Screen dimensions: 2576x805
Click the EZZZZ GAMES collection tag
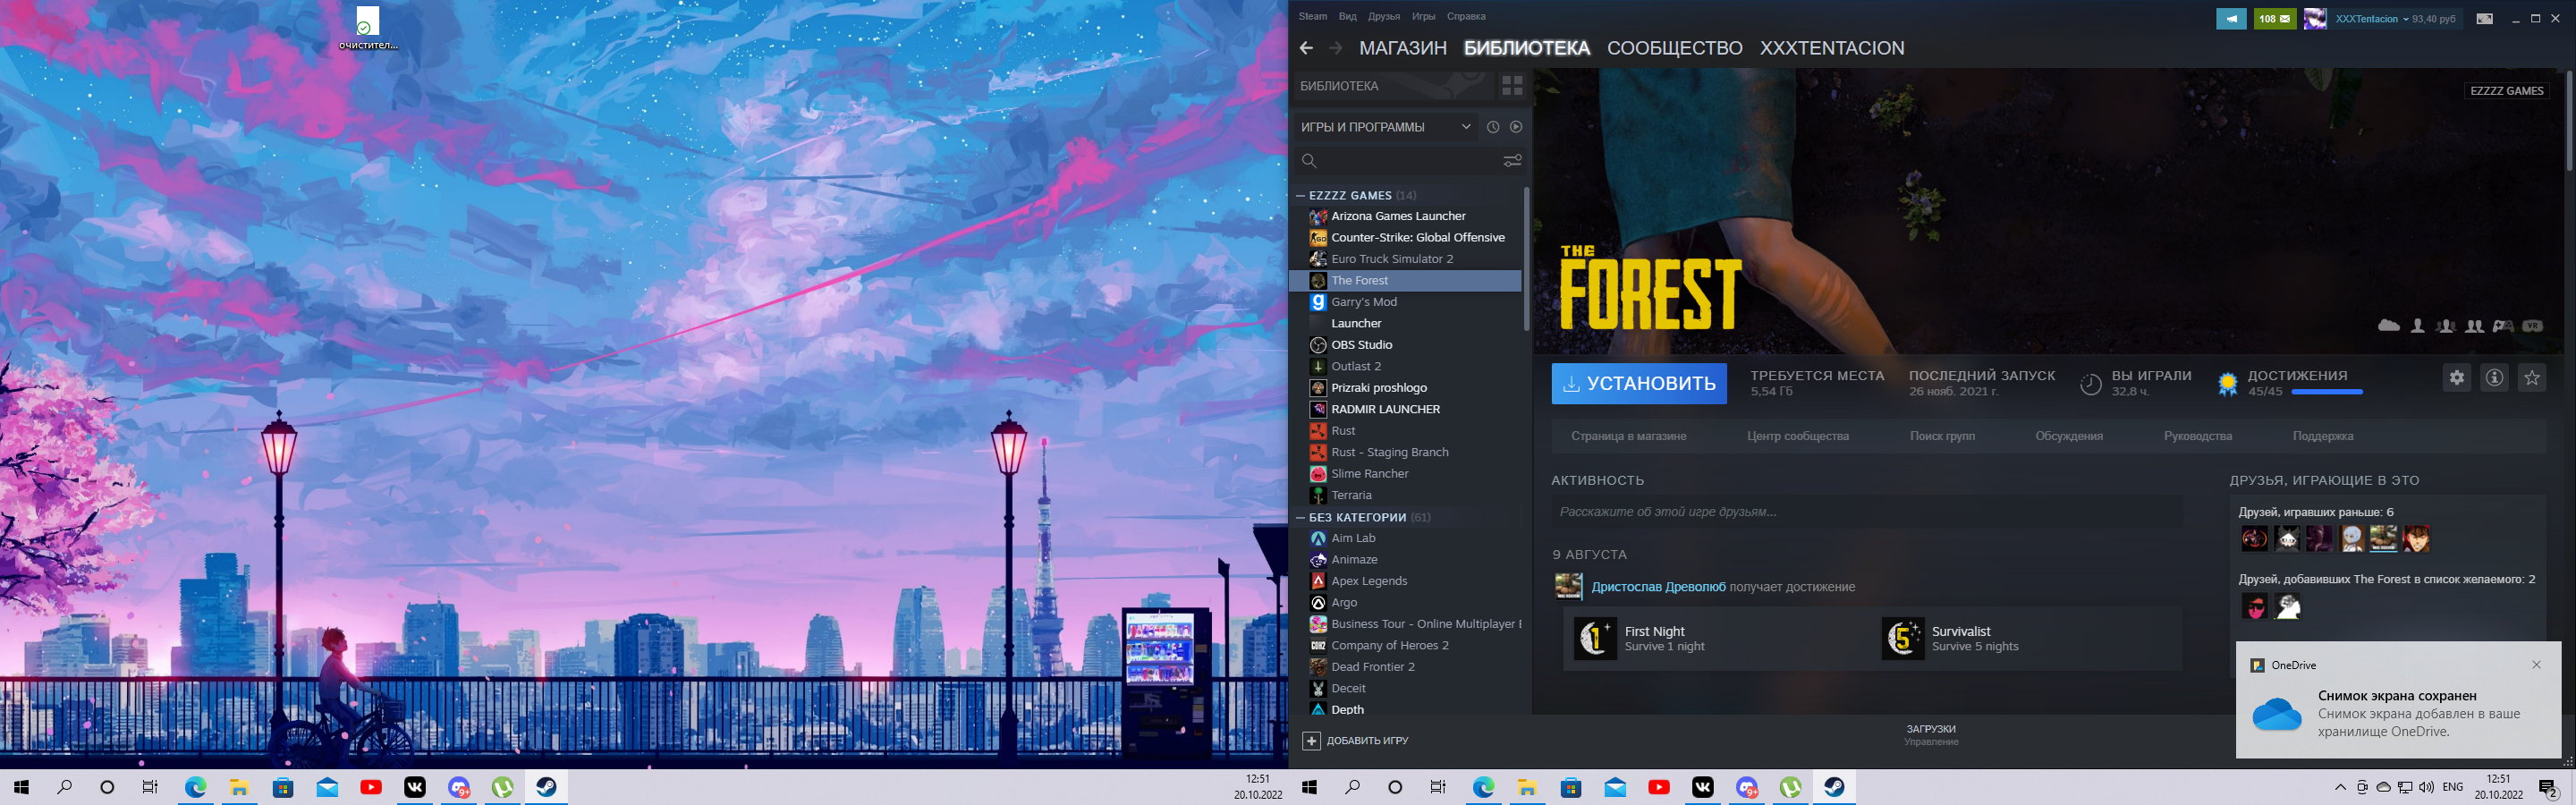(2506, 90)
